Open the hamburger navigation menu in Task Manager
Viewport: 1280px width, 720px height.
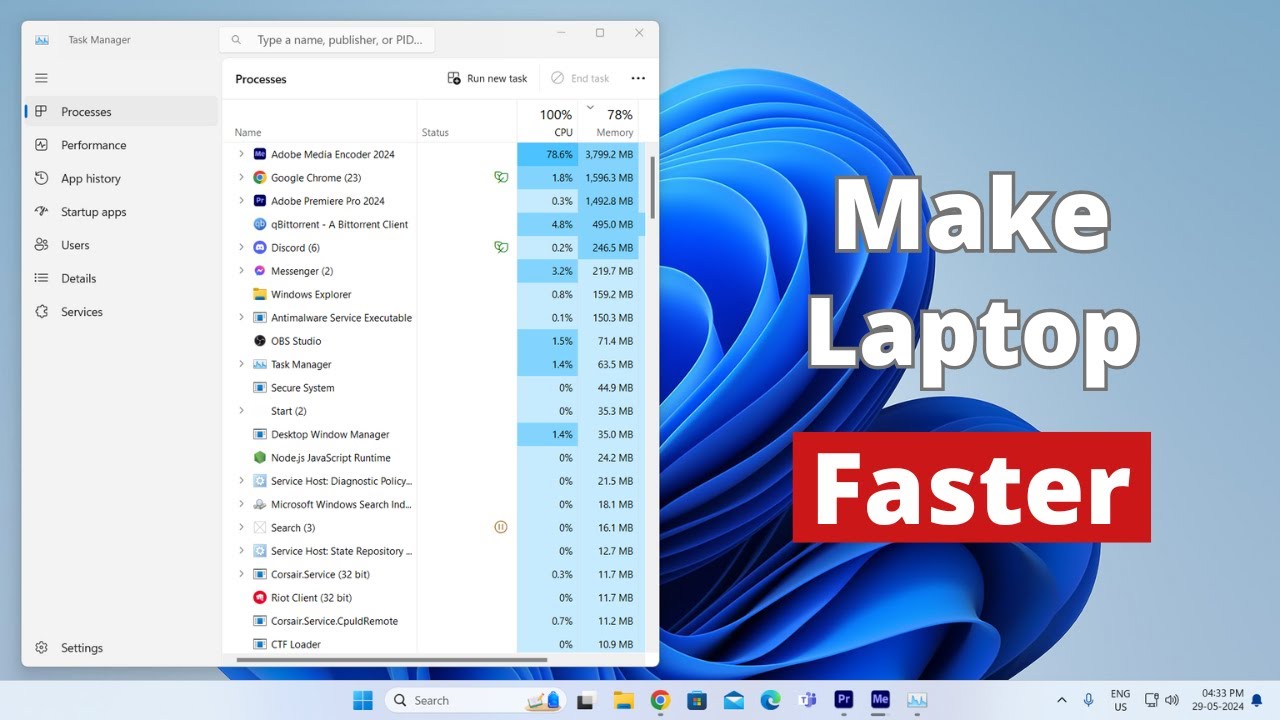point(41,78)
